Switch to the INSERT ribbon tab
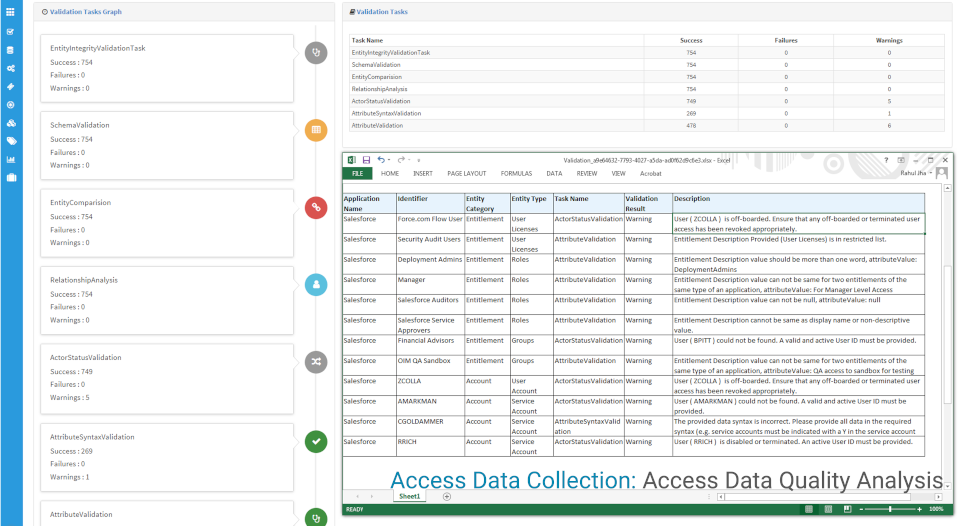This screenshot has width=960, height=526. pos(422,174)
